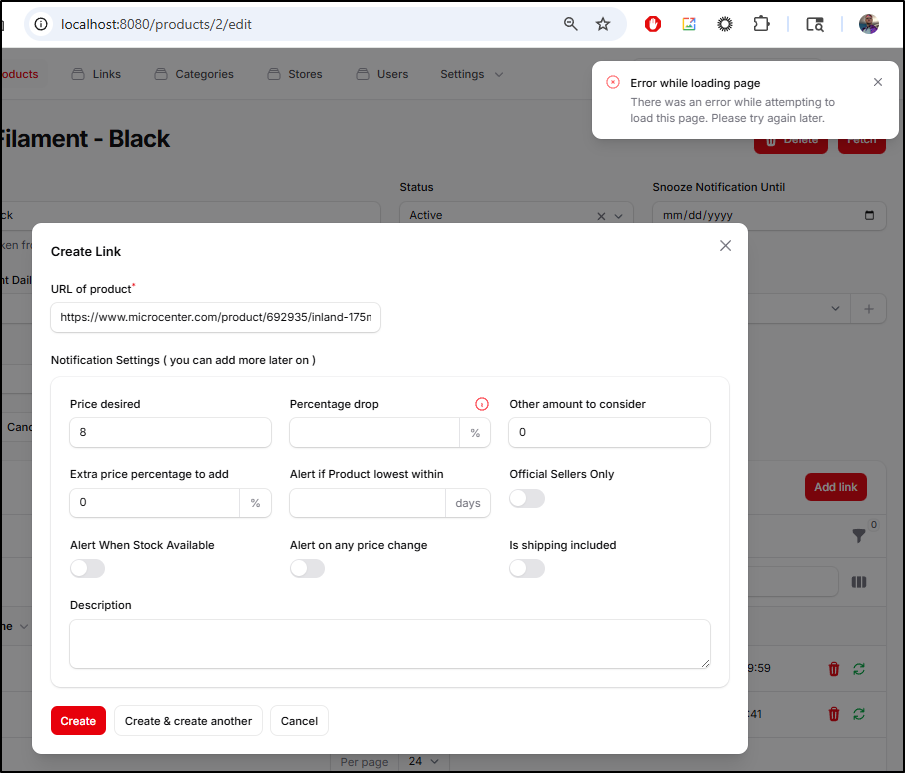
Task: Turn on Alert When Stock Available
Action: pos(87,568)
